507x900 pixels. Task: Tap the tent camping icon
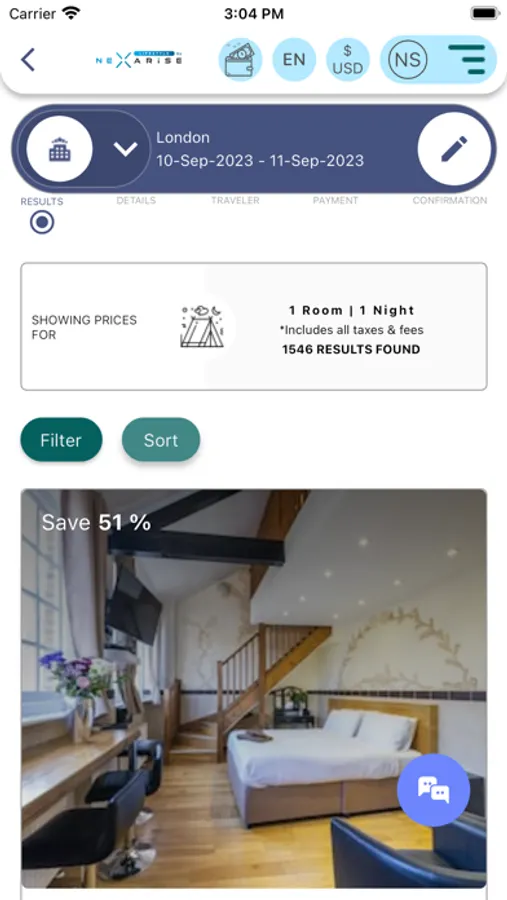pos(202,326)
